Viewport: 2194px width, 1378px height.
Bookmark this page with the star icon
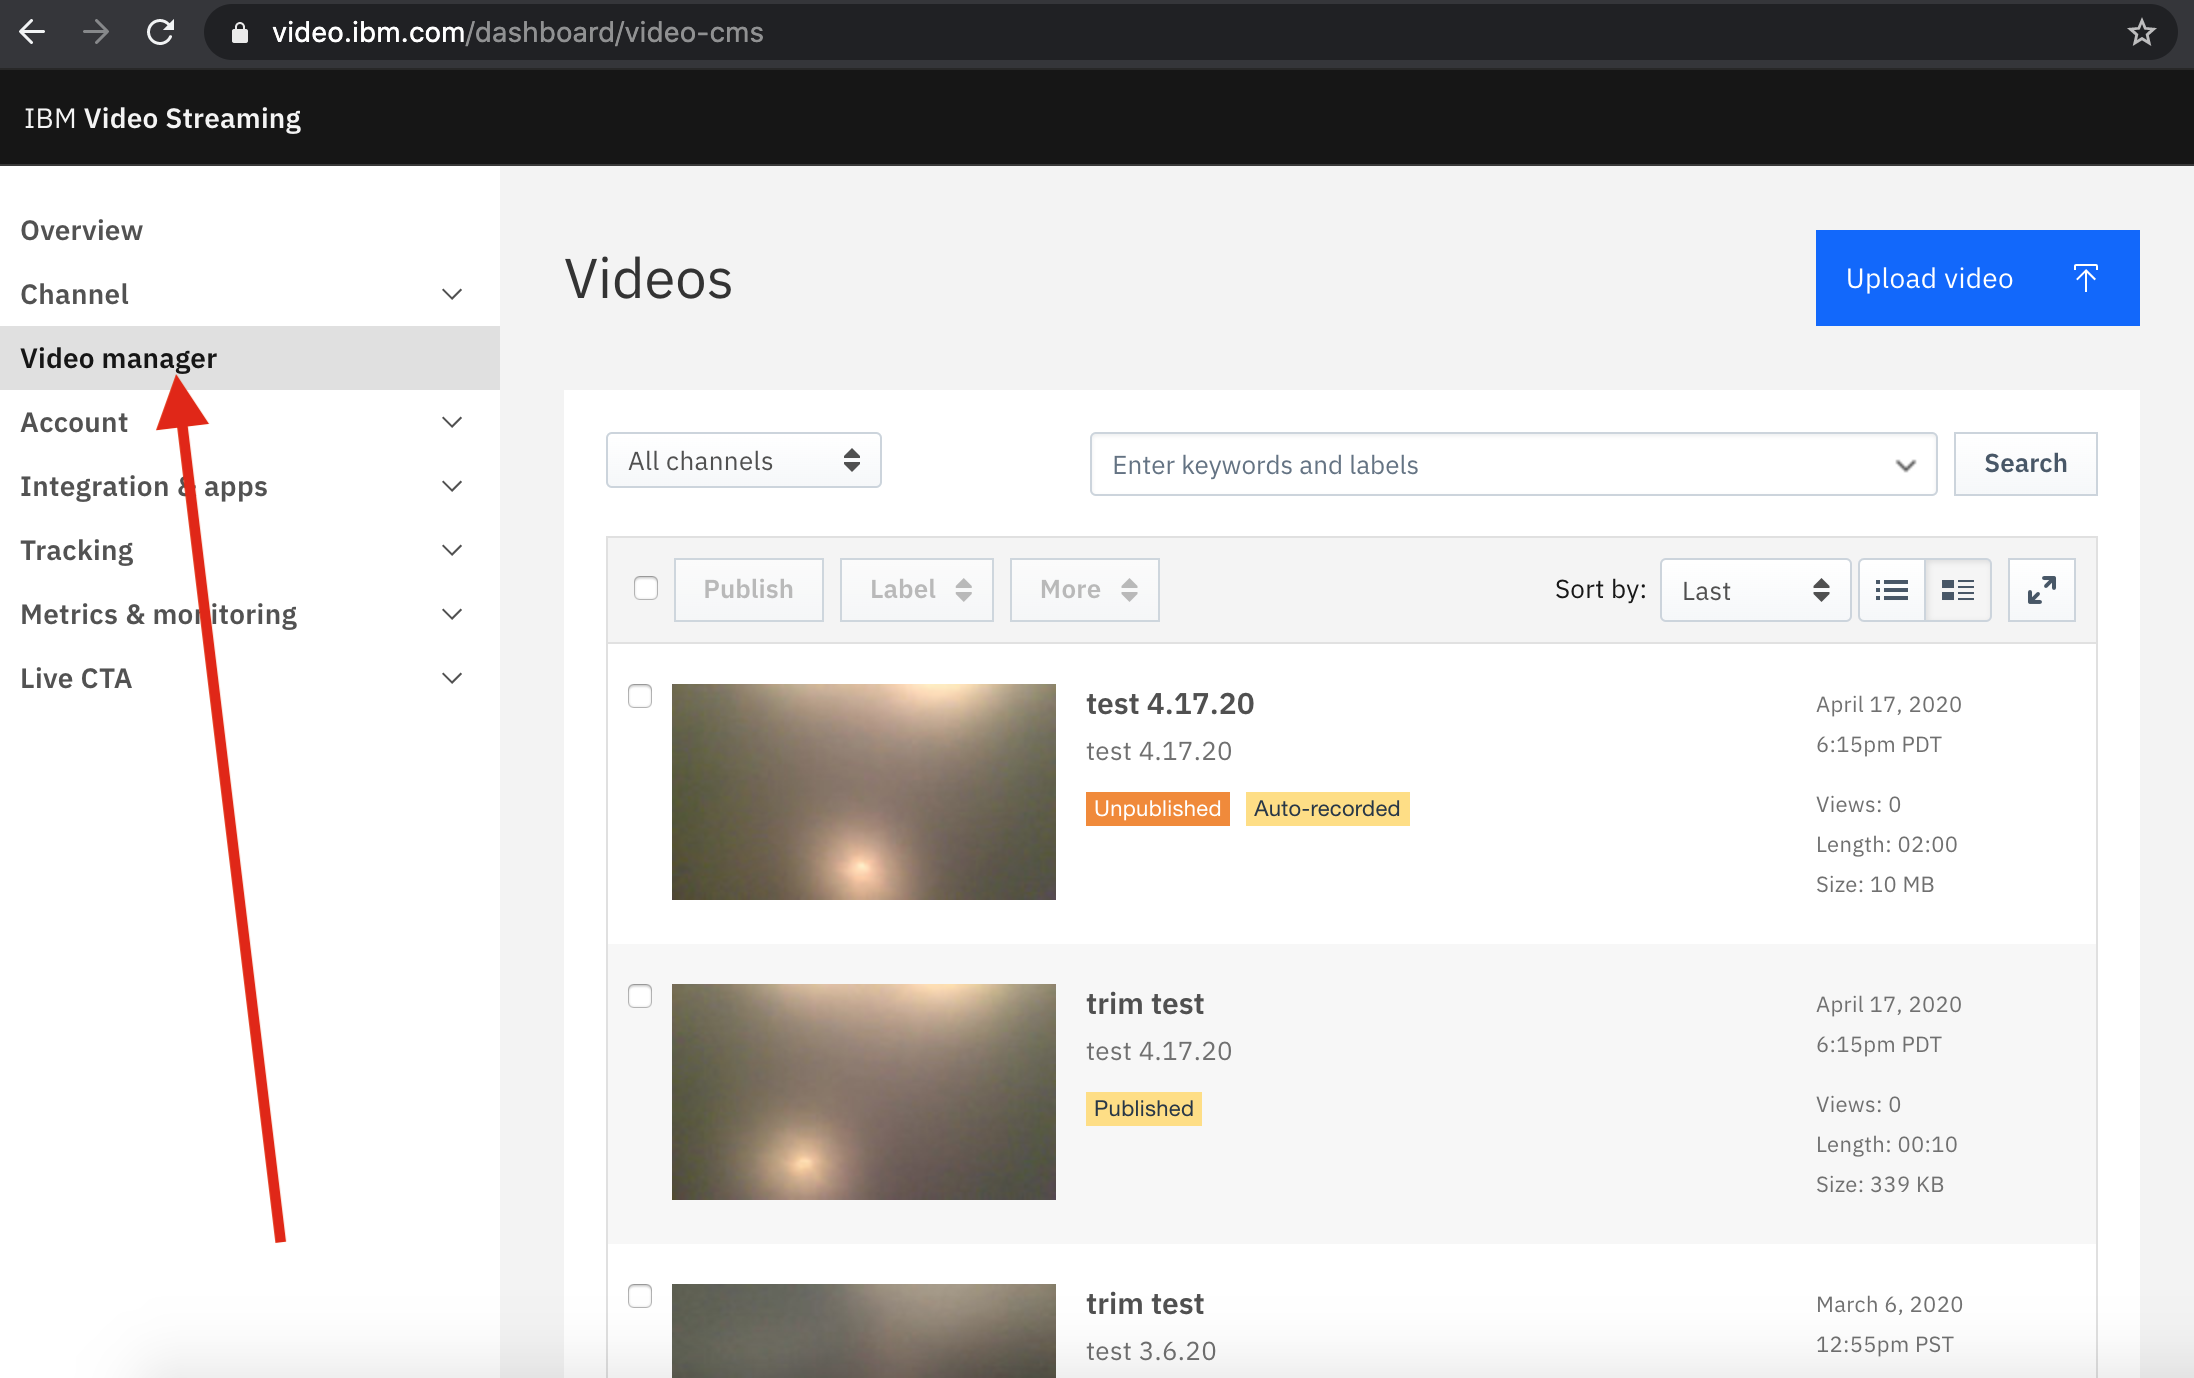[x=2141, y=32]
